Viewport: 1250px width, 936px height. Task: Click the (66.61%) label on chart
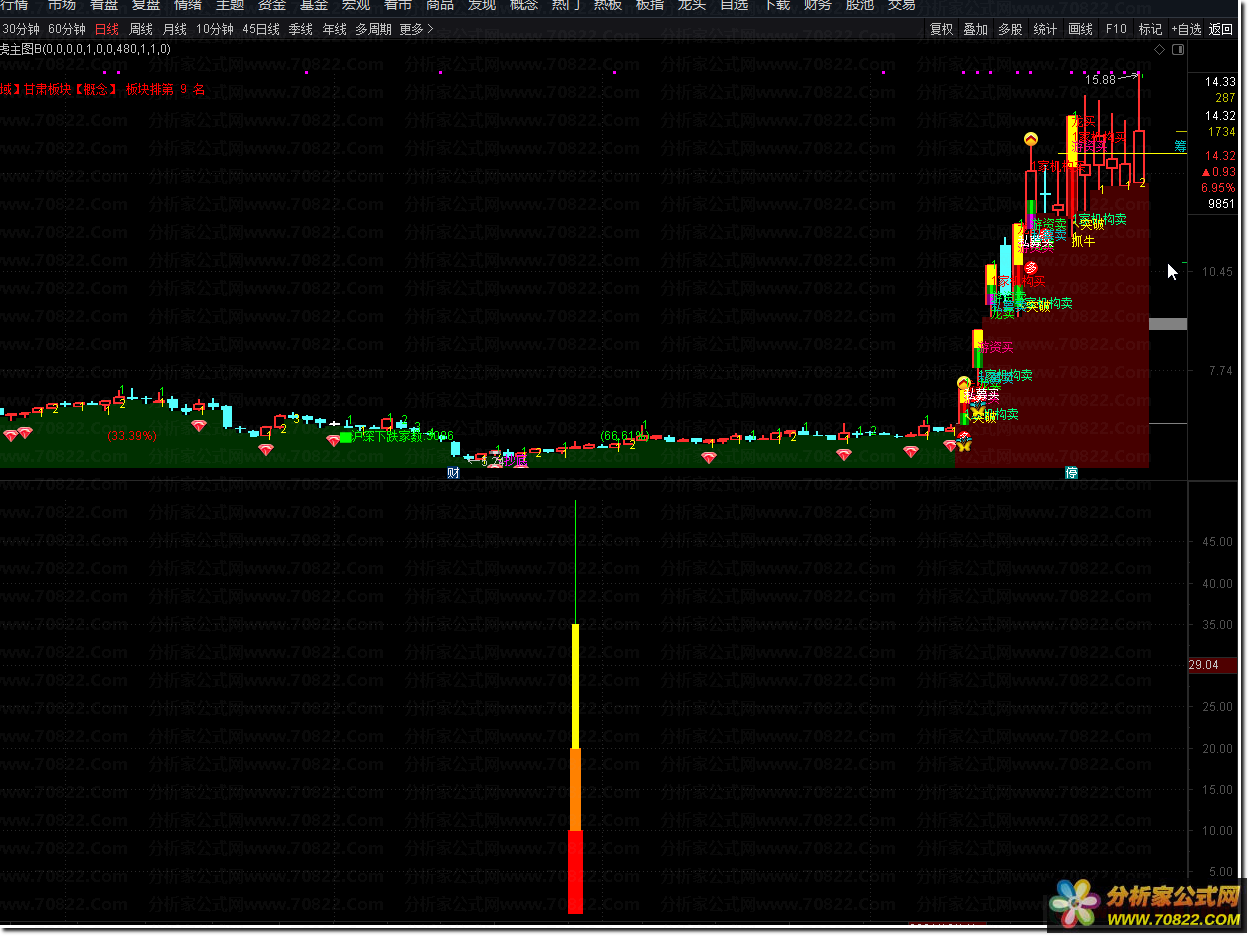click(624, 436)
